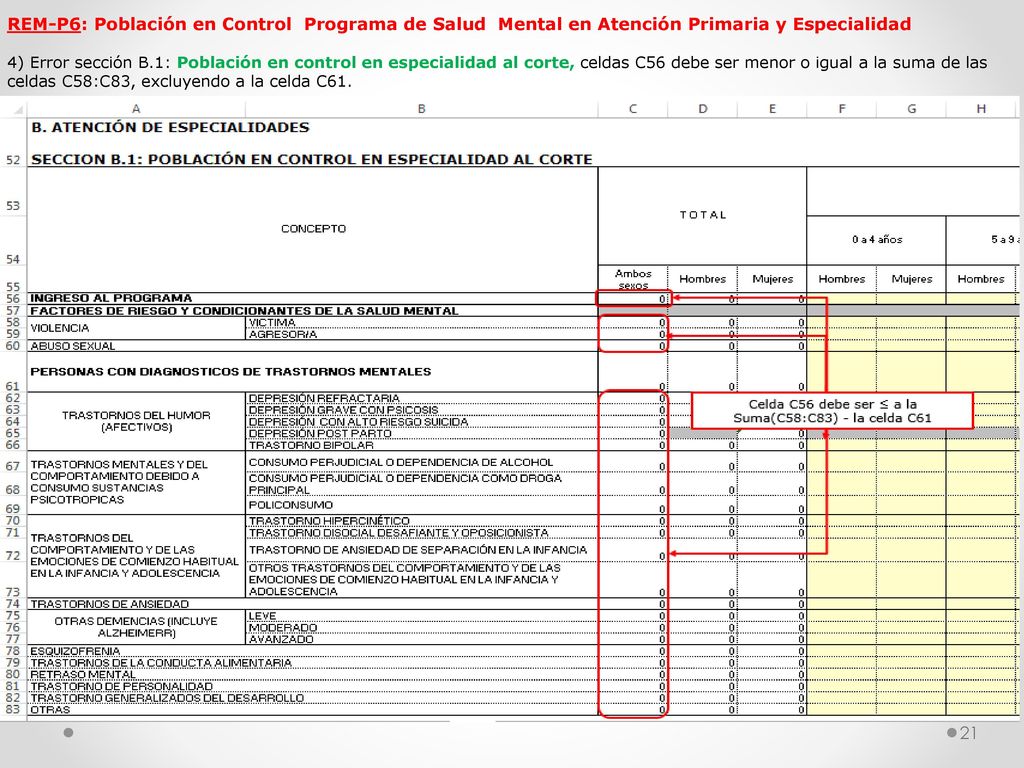Click the 'DEPRESIÓN REFRACTARIA' cell
This screenshot has height=768, width=1024.
click(x=422, y=398)
